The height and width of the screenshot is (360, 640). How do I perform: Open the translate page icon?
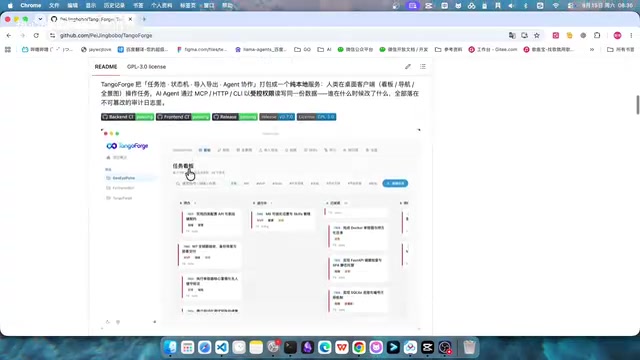[512, 36]
